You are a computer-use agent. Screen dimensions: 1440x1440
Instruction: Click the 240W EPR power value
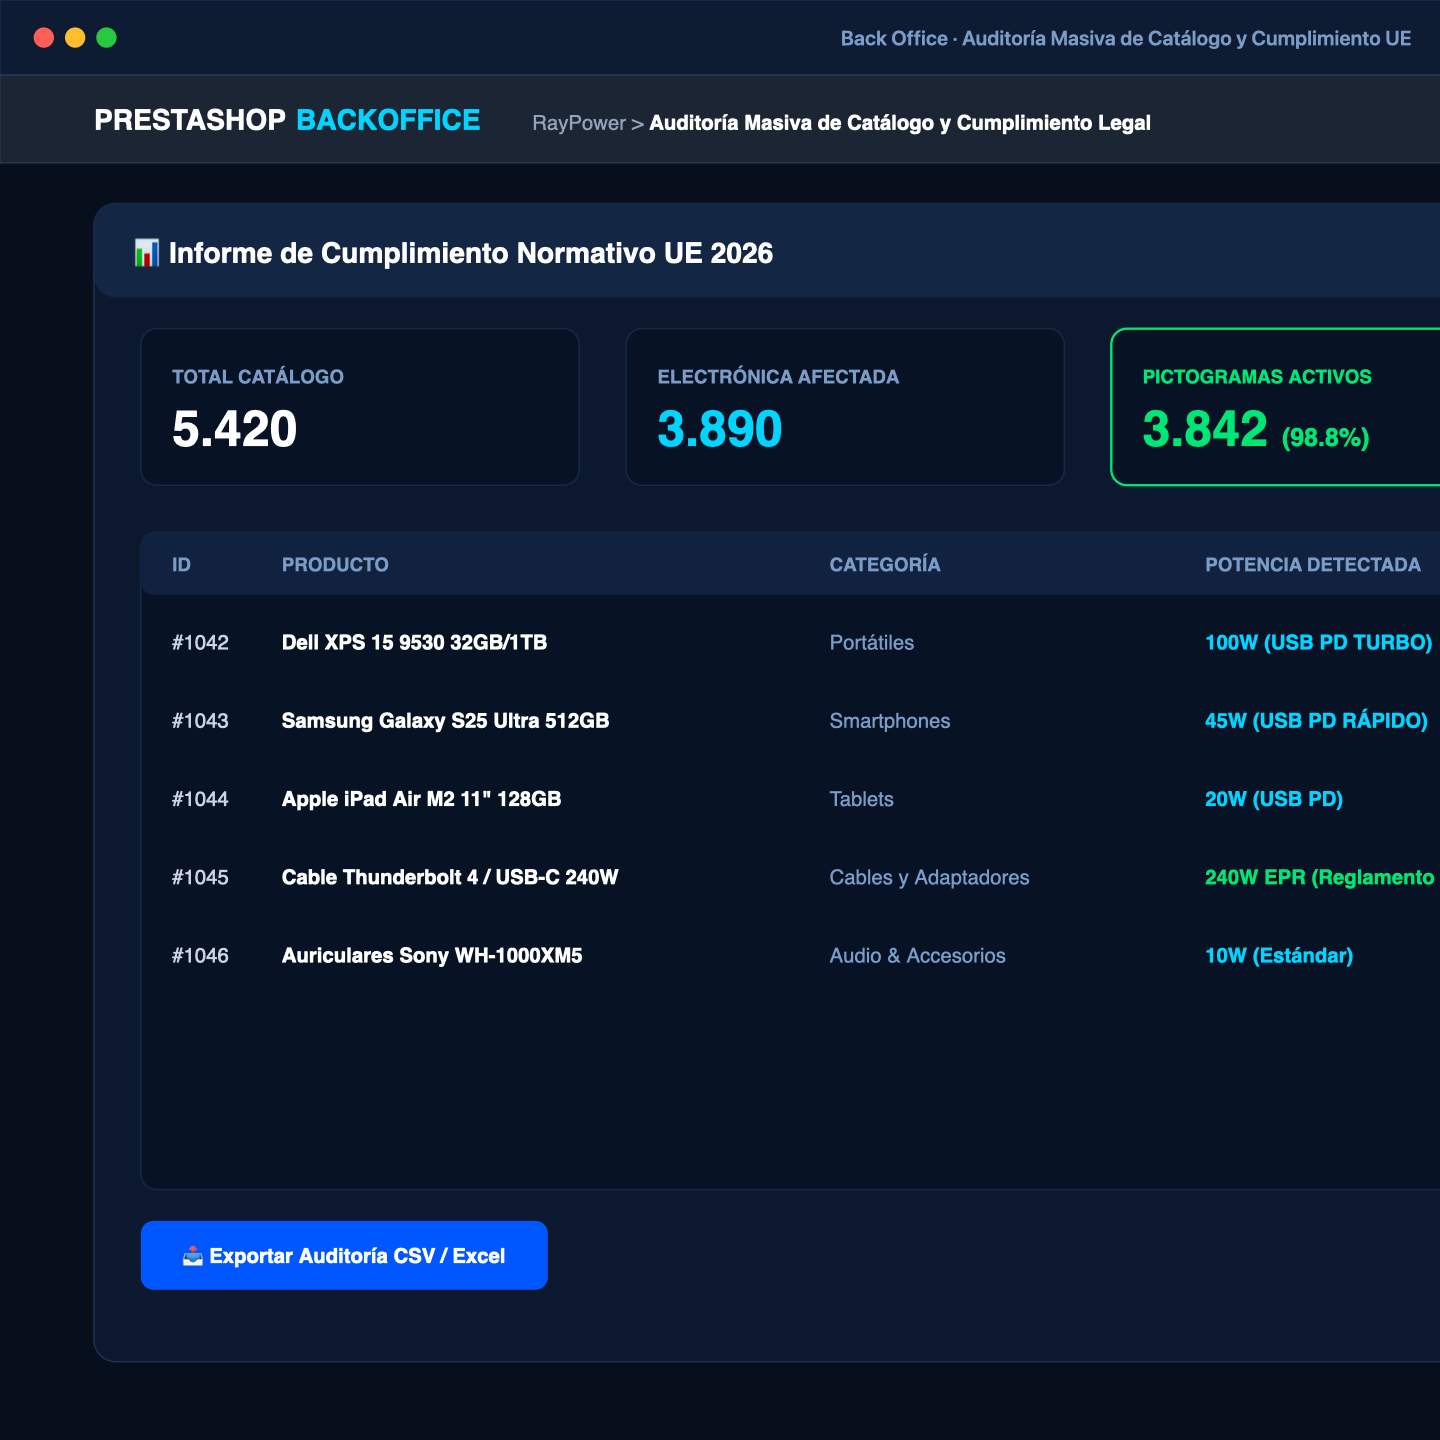point(1322,877)
